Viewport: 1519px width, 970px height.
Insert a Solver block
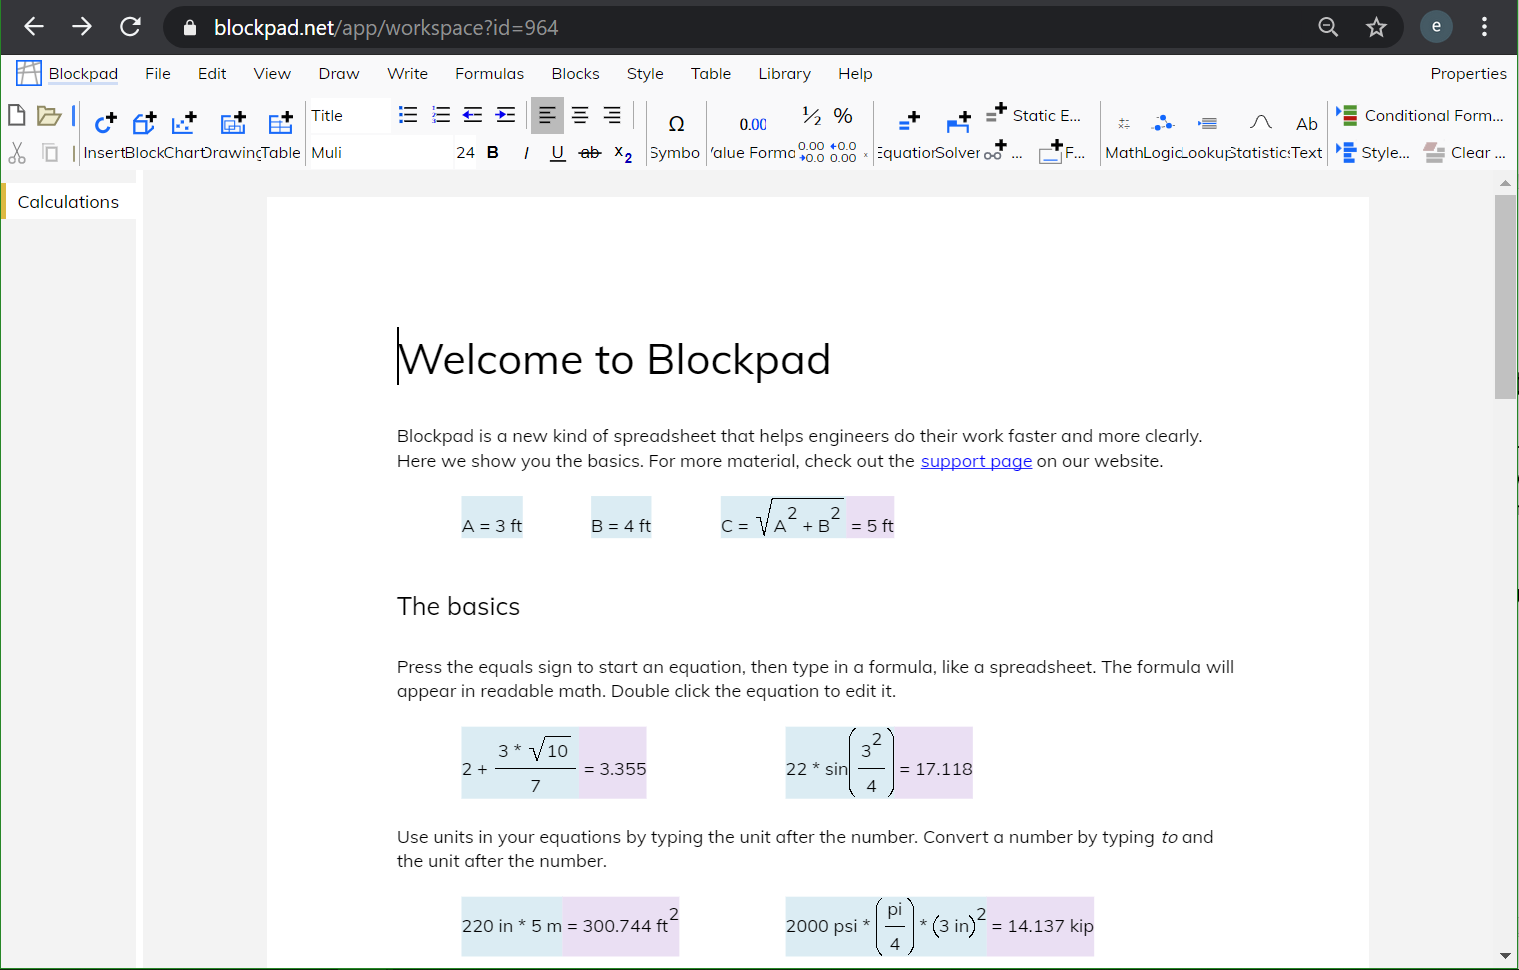(x=958, y=123)
